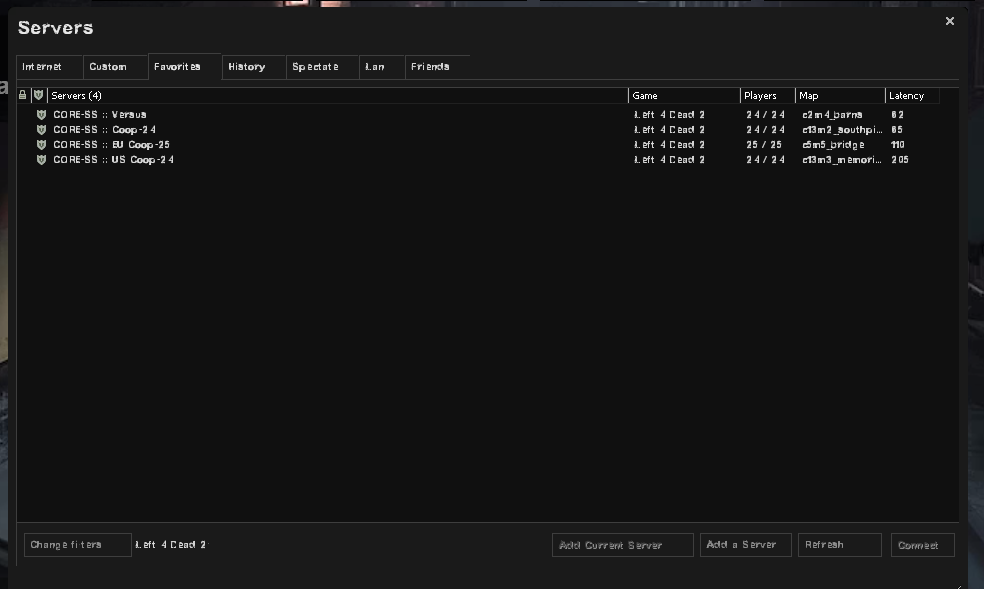Viewport: 984px width, 589px height.
Task: Click the Refresh button
Action: point(839,545)
